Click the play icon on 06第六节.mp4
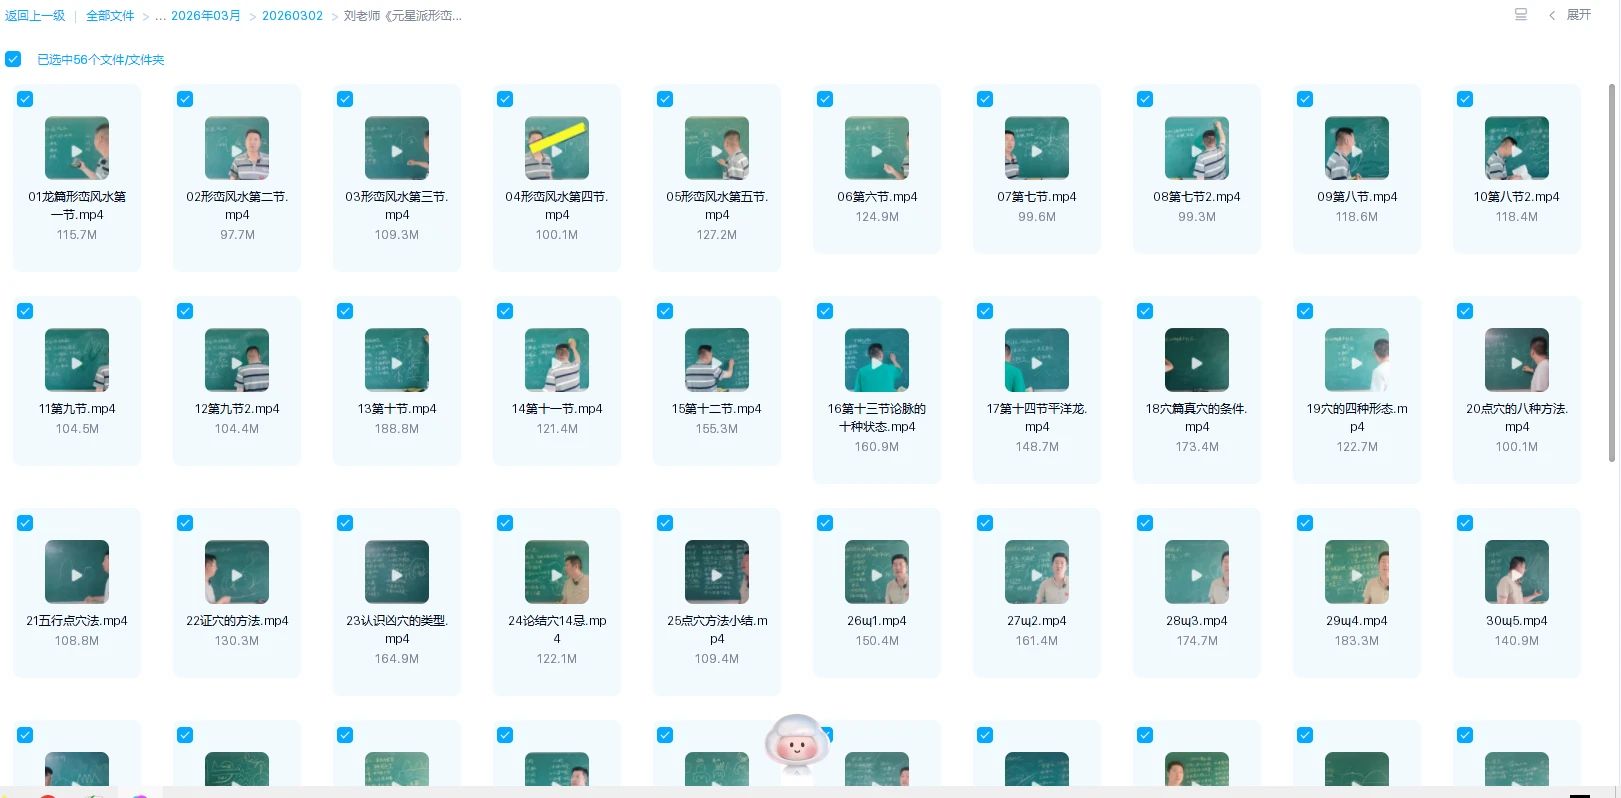1621x798 pixels. tap(877, 152)
